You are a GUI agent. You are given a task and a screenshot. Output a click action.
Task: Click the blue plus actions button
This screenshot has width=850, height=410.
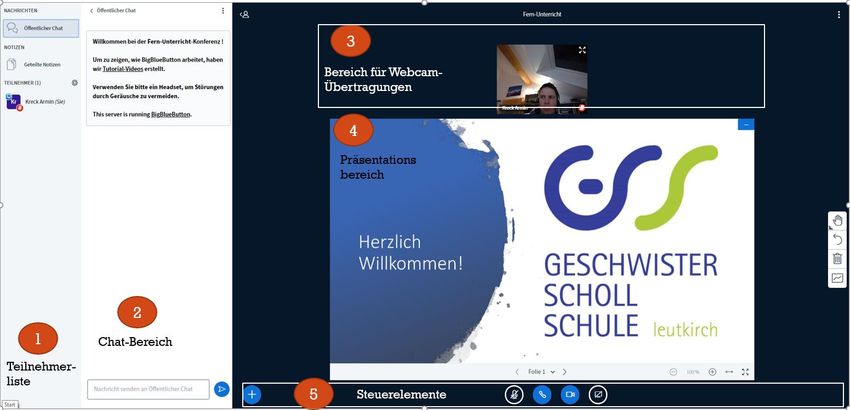pyautogui.click(x=252, y=395)
